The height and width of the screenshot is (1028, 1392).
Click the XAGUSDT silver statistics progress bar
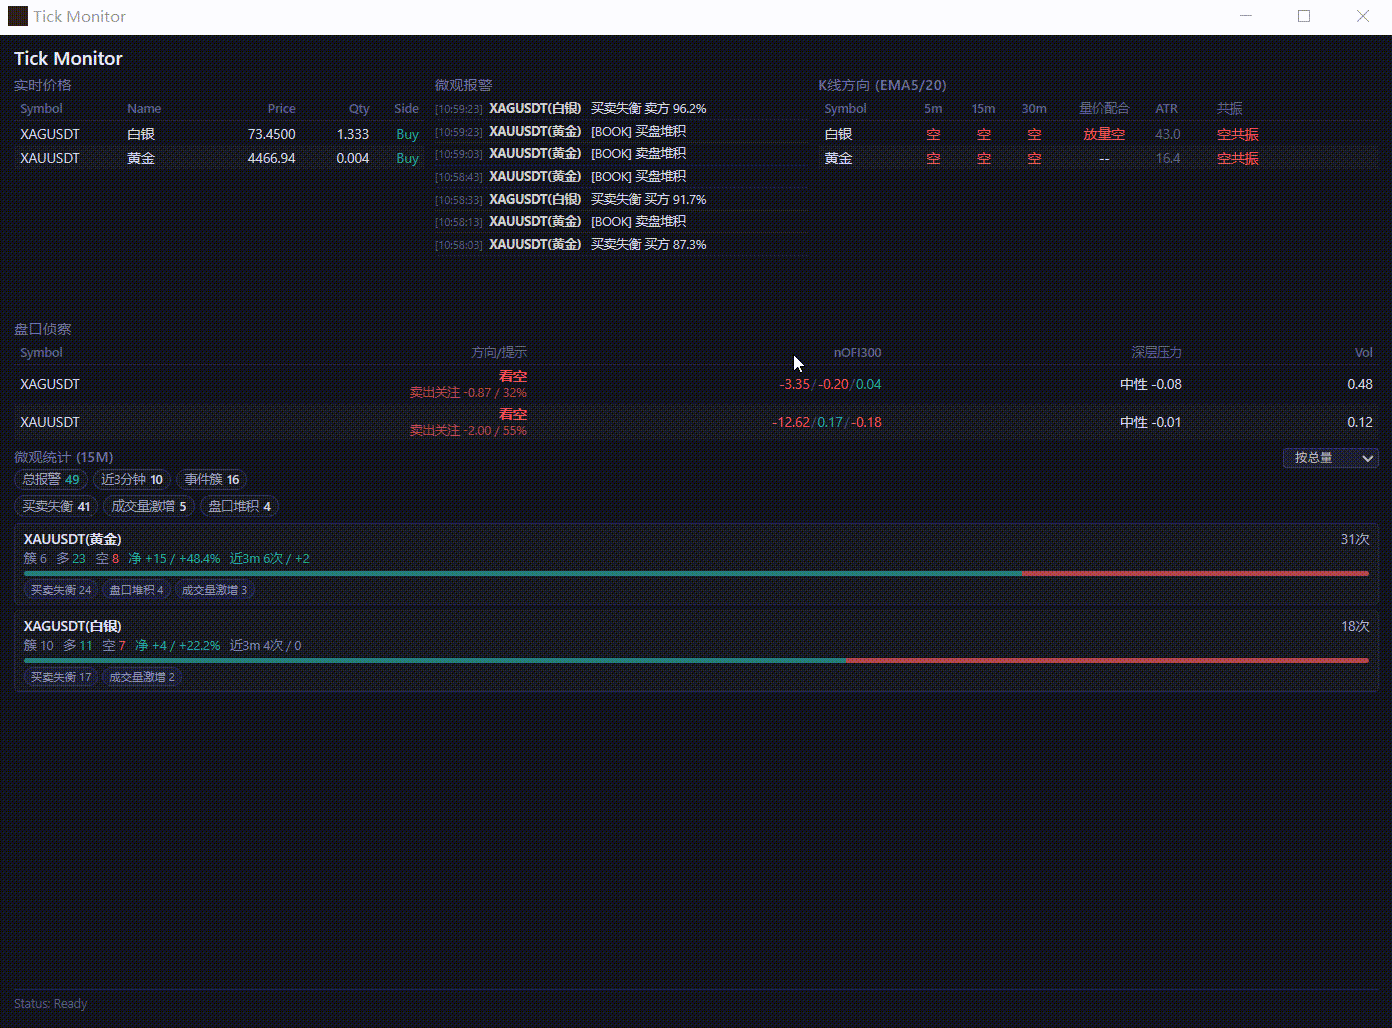pyautogui.click(x=696, y=661)
